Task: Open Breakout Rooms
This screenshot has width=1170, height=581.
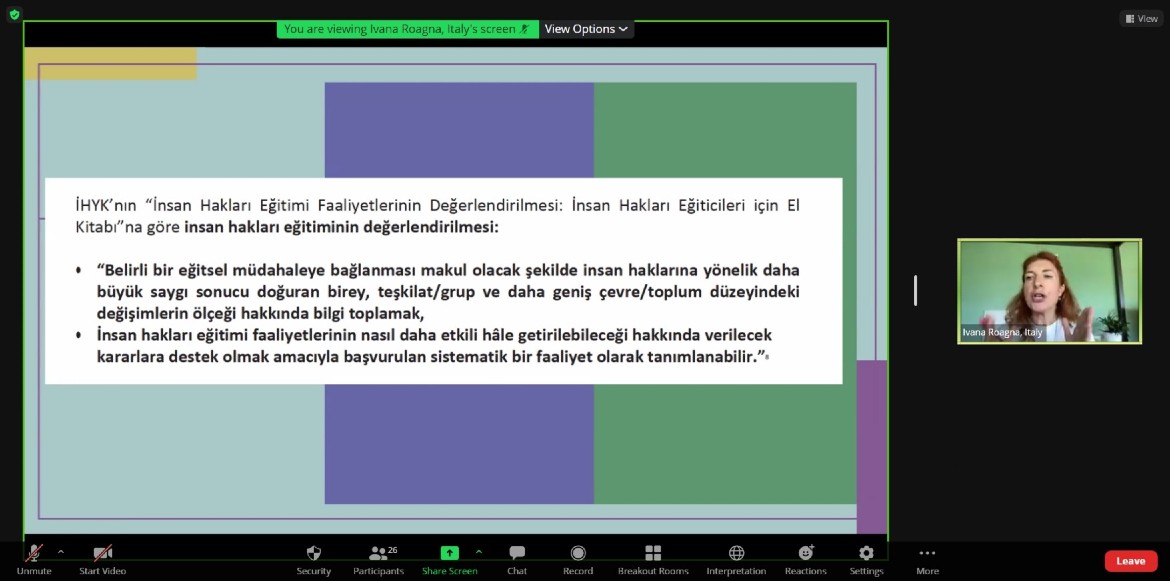Action: (x=653, y=559)
